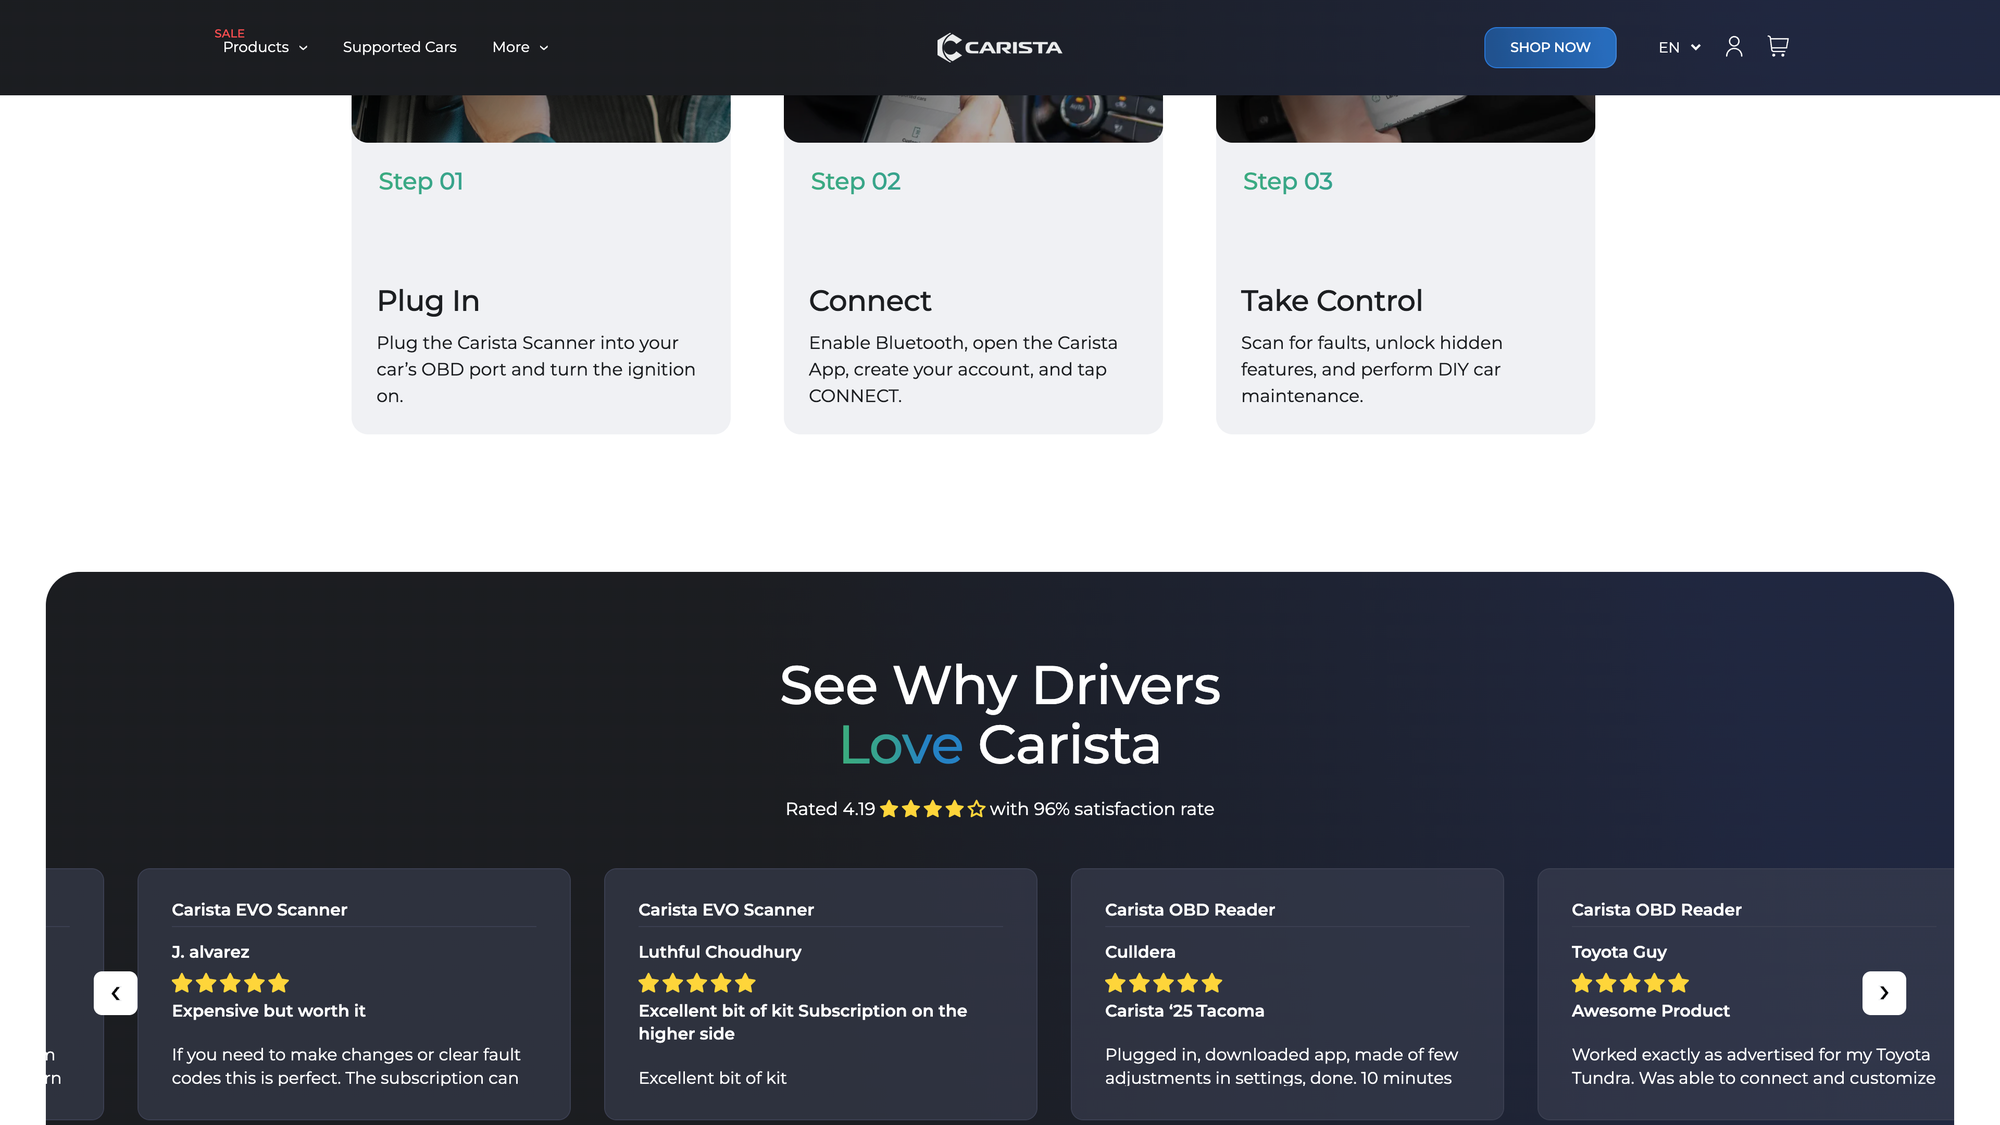This screenshot has width=2000, height=1125.
Task: Click "with 96% satisfaction rate" text
Action: (x=1102, y=809)
